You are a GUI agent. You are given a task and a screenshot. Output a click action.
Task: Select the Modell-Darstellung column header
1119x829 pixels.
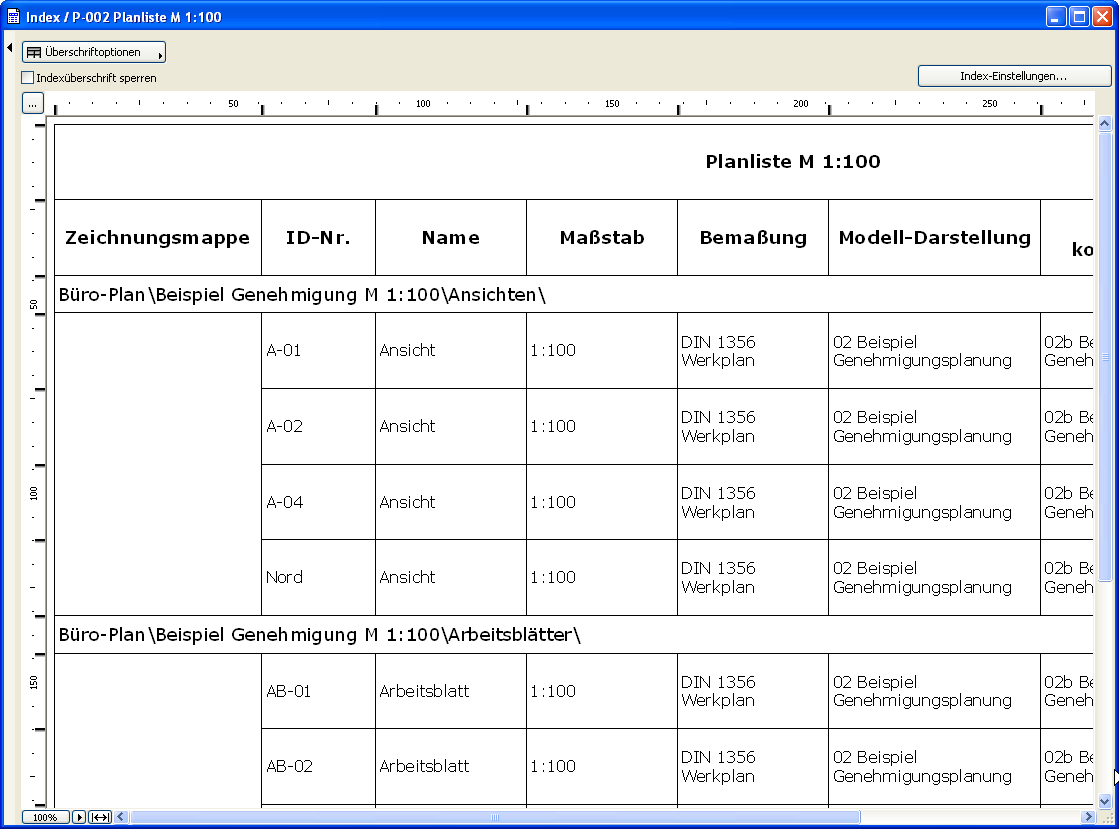point(934,238)
